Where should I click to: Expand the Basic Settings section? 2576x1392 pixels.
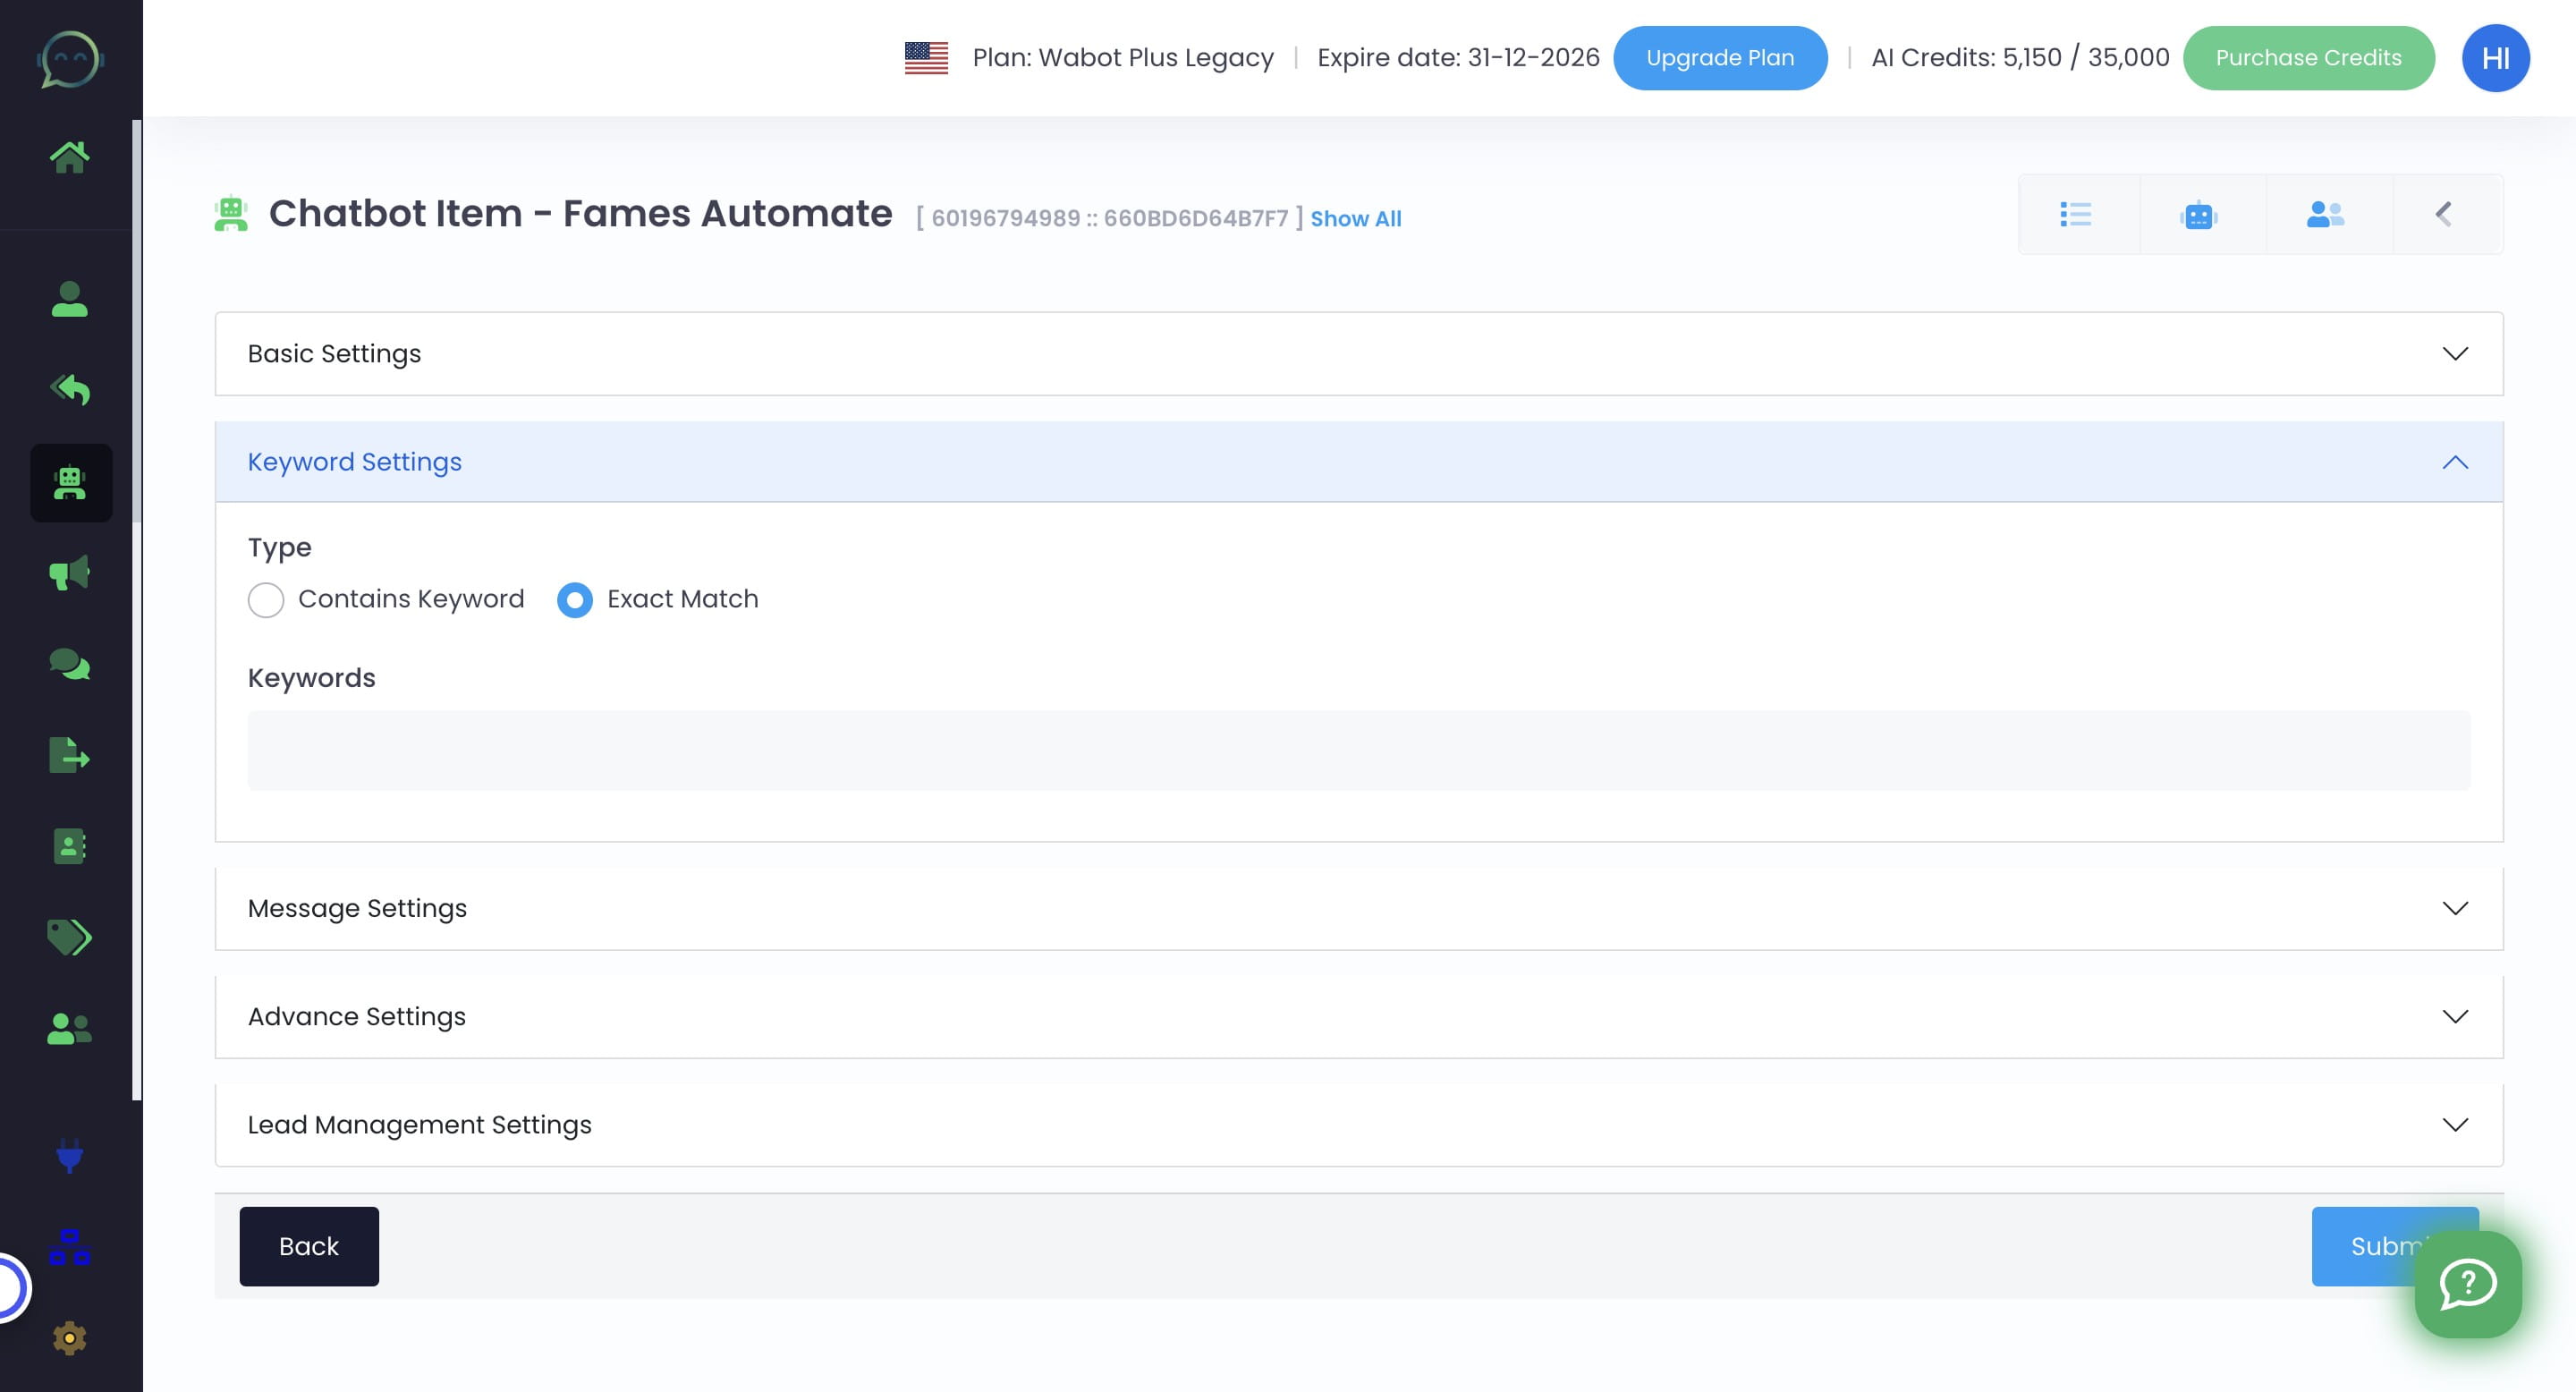[x=1358, y=354]
